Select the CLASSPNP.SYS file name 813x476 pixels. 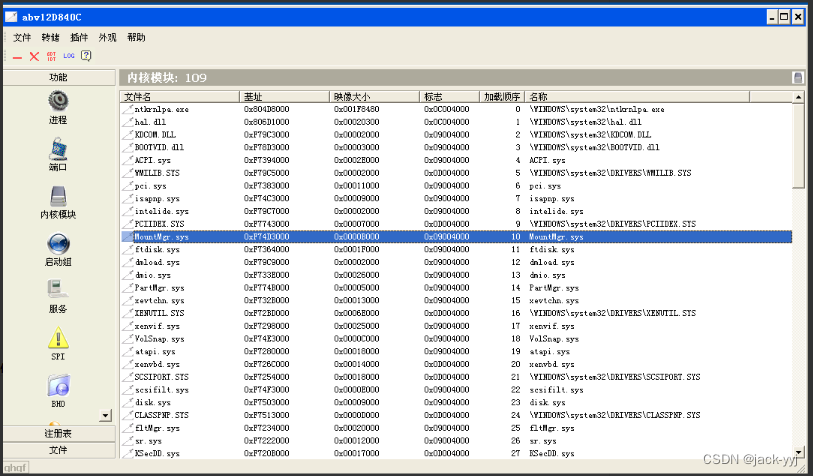point(161,415)
